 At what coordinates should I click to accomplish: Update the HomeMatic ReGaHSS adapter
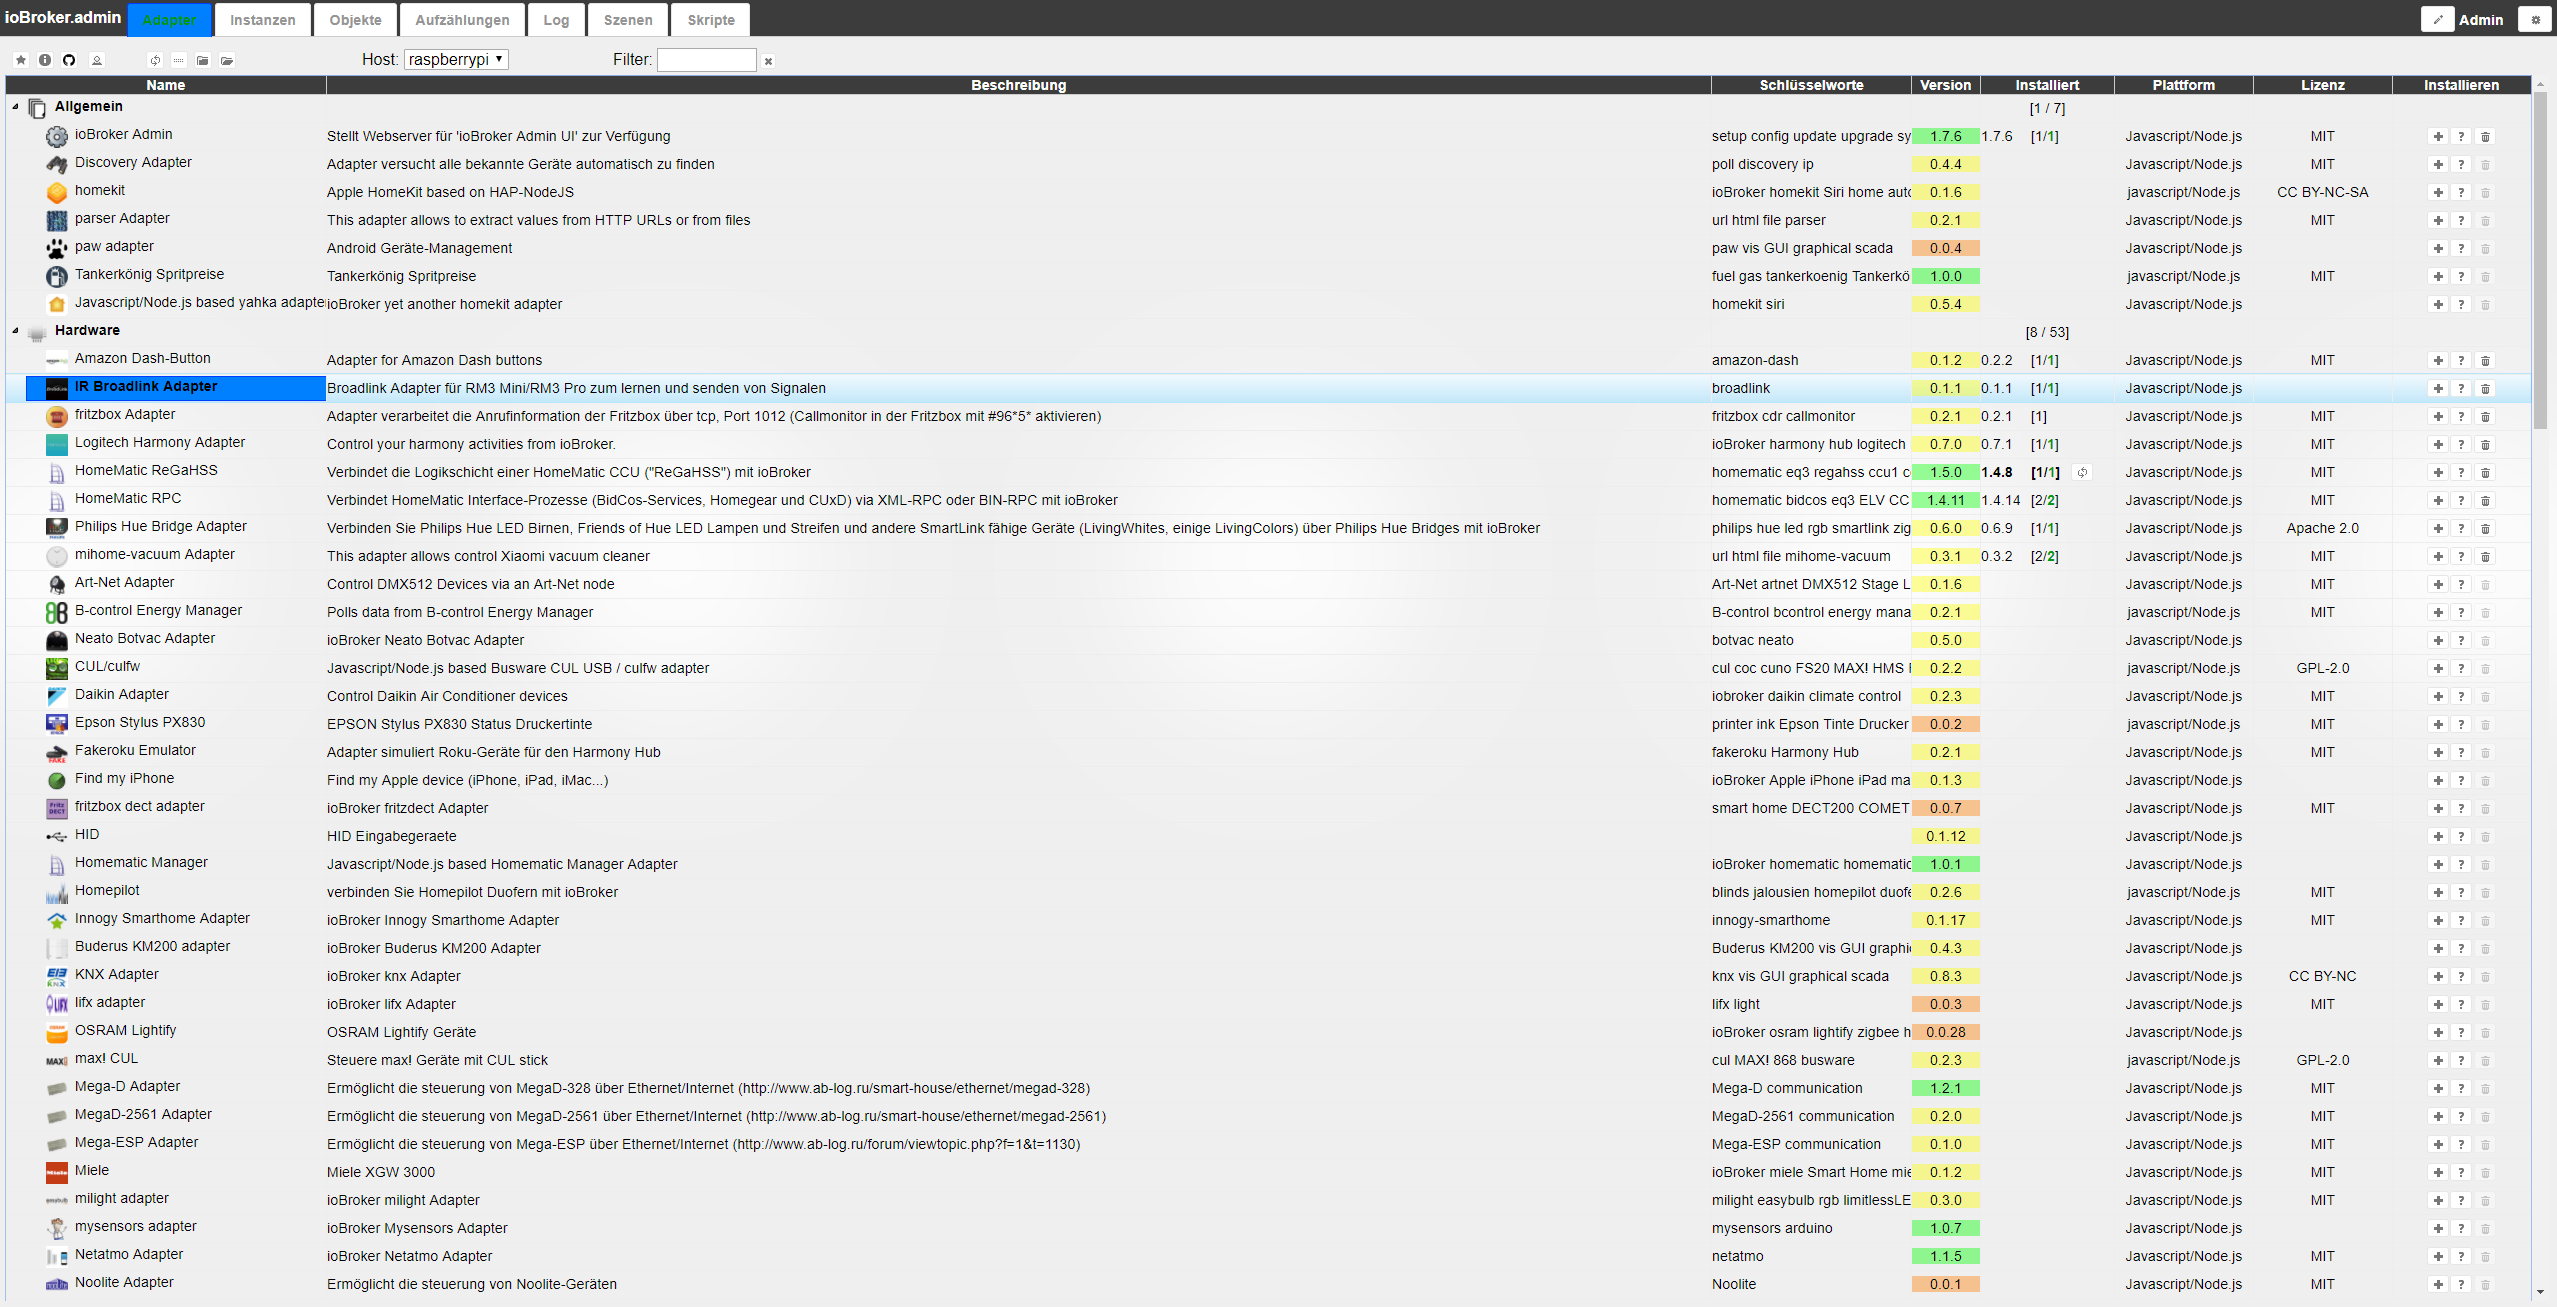pyautogui.click(x=2082, y=472)
